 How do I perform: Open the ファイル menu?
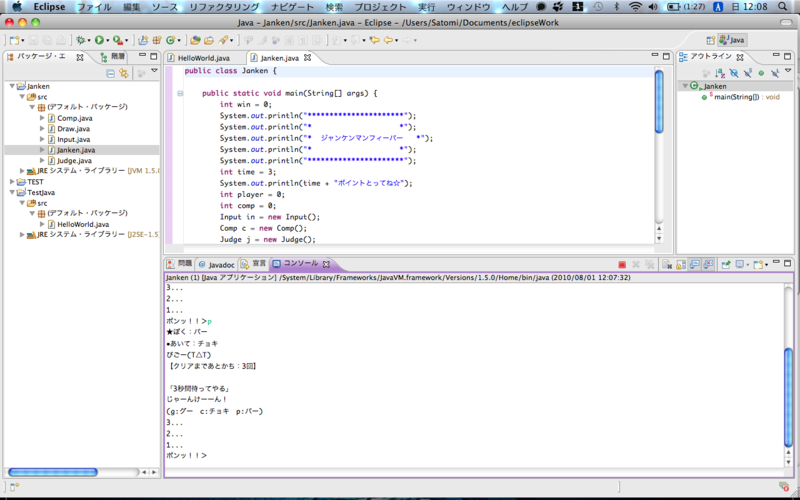click(94, 7)
